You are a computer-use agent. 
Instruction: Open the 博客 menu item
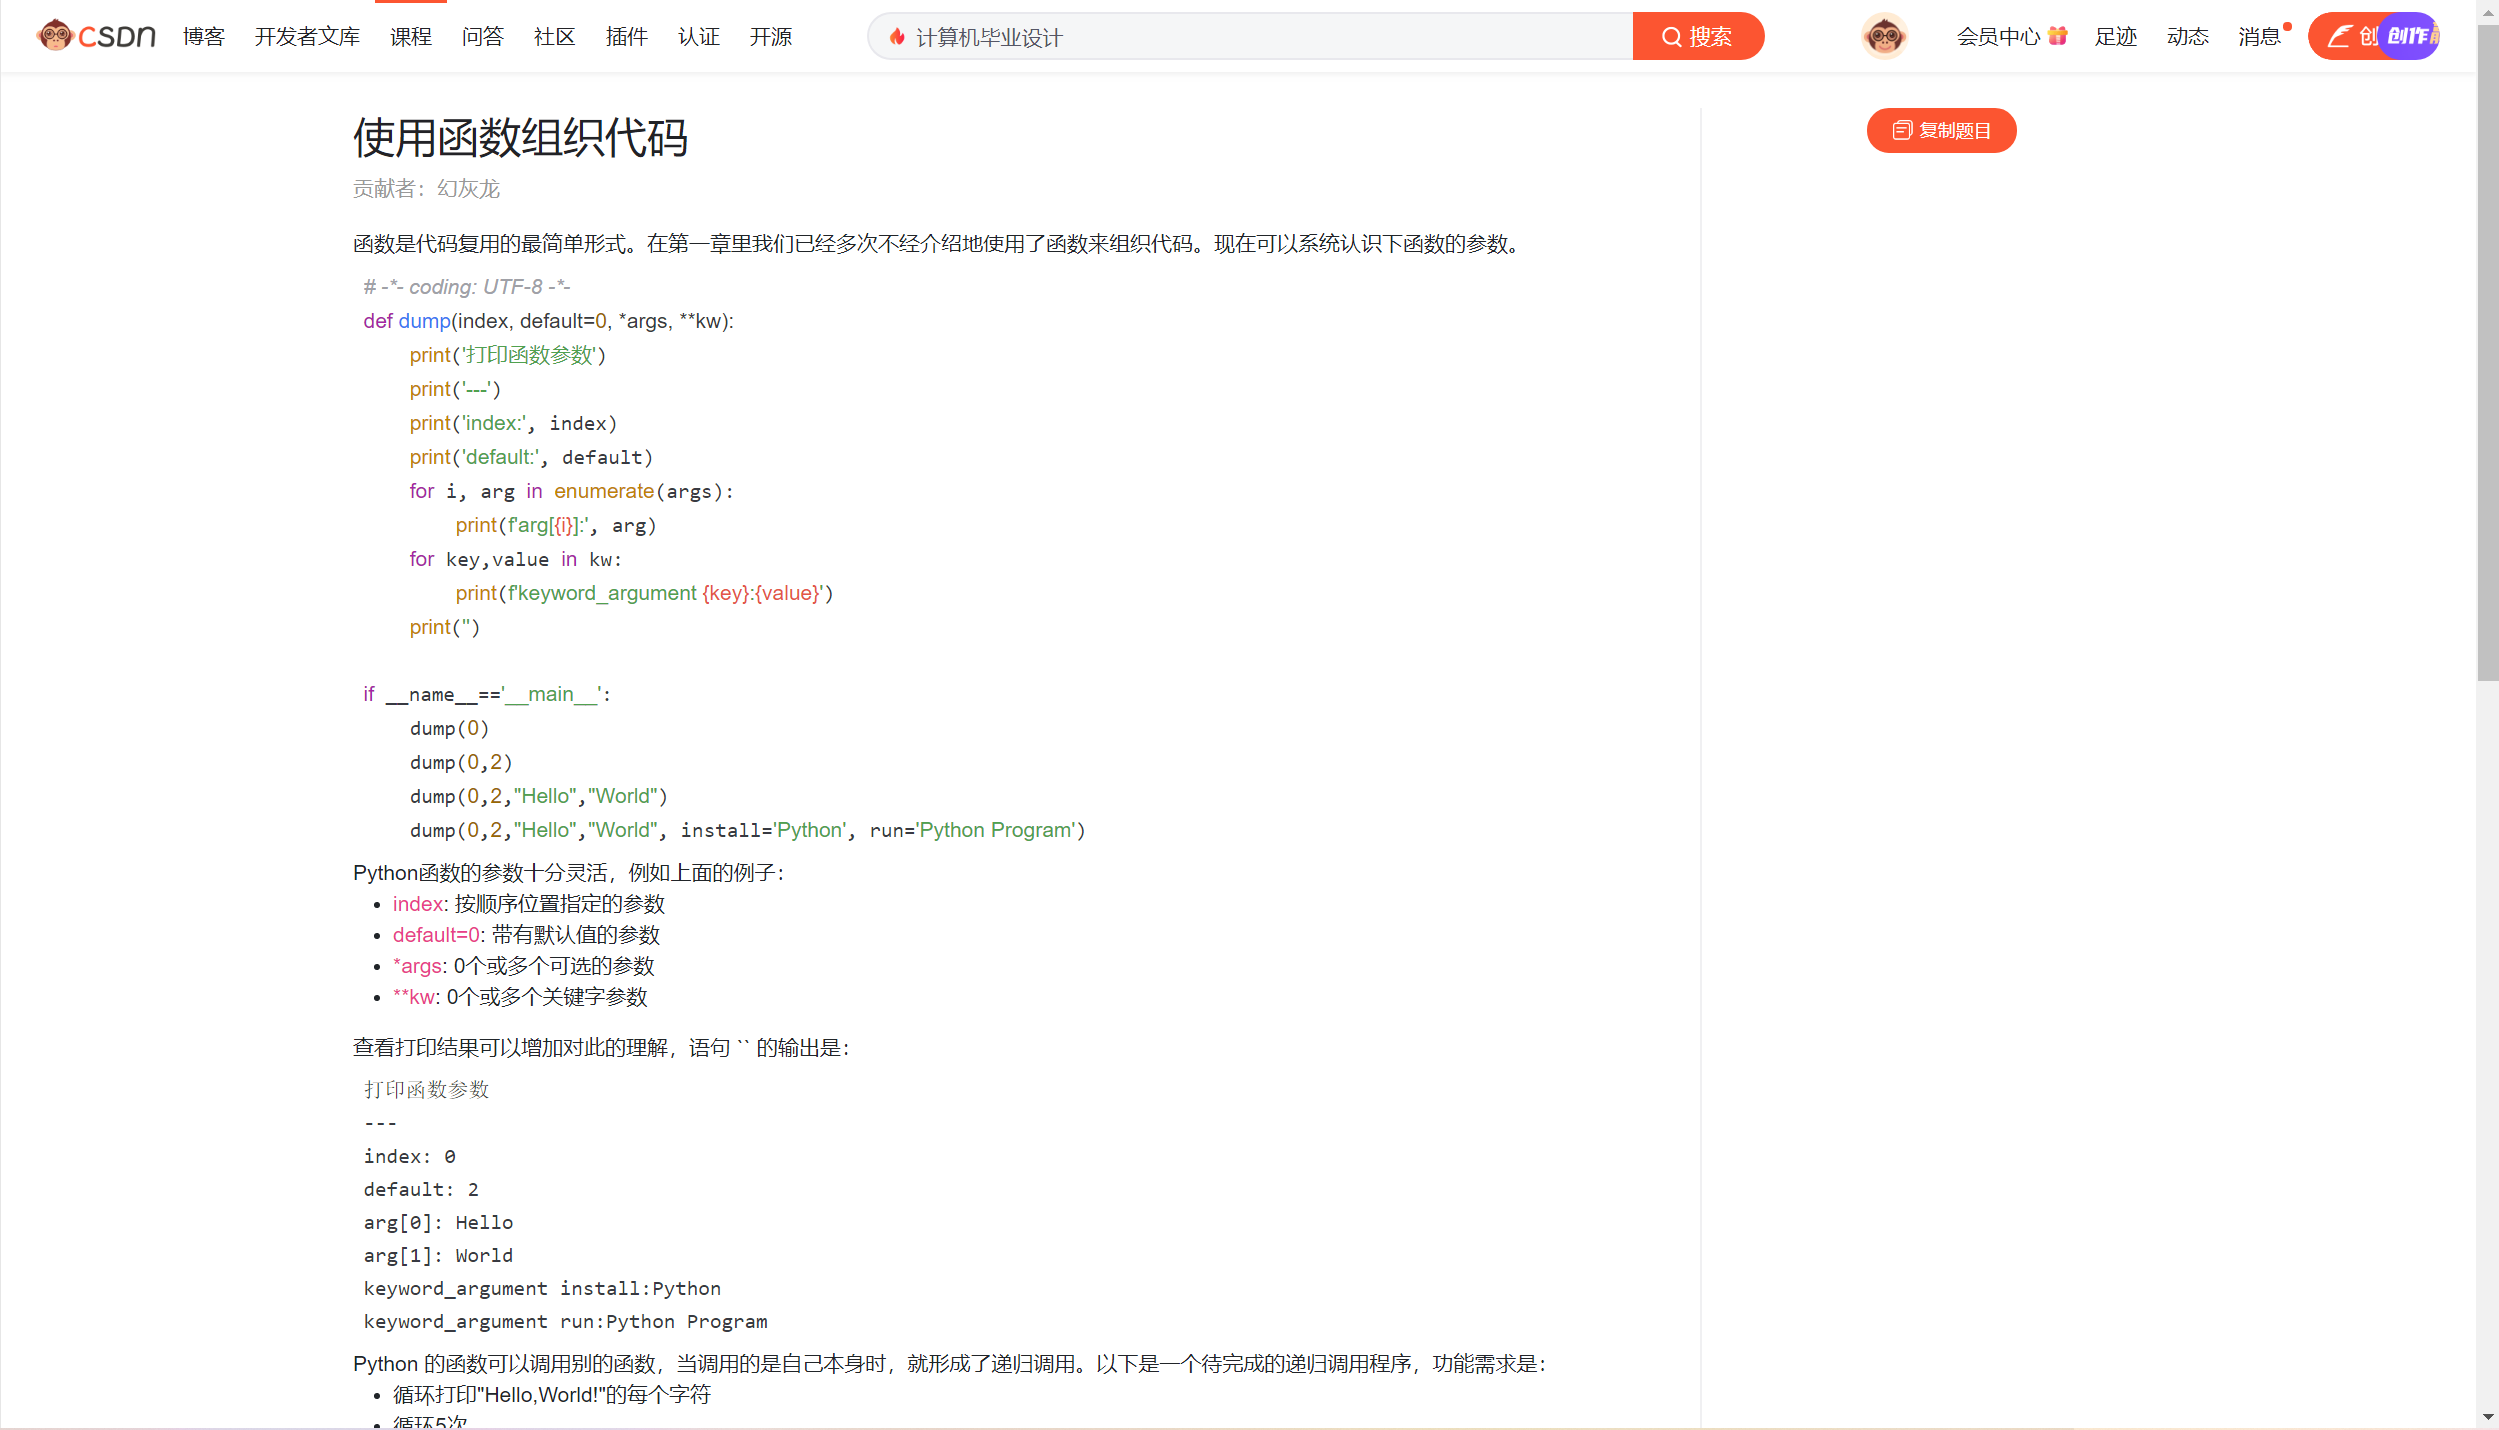point(204,37)
